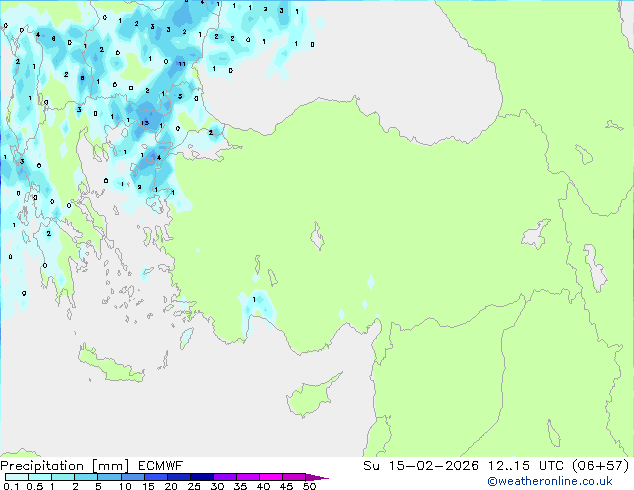Click the 1–2 mm legend color box
The height and width of the screenshot is (490, 634).
(x=63, y=477)
